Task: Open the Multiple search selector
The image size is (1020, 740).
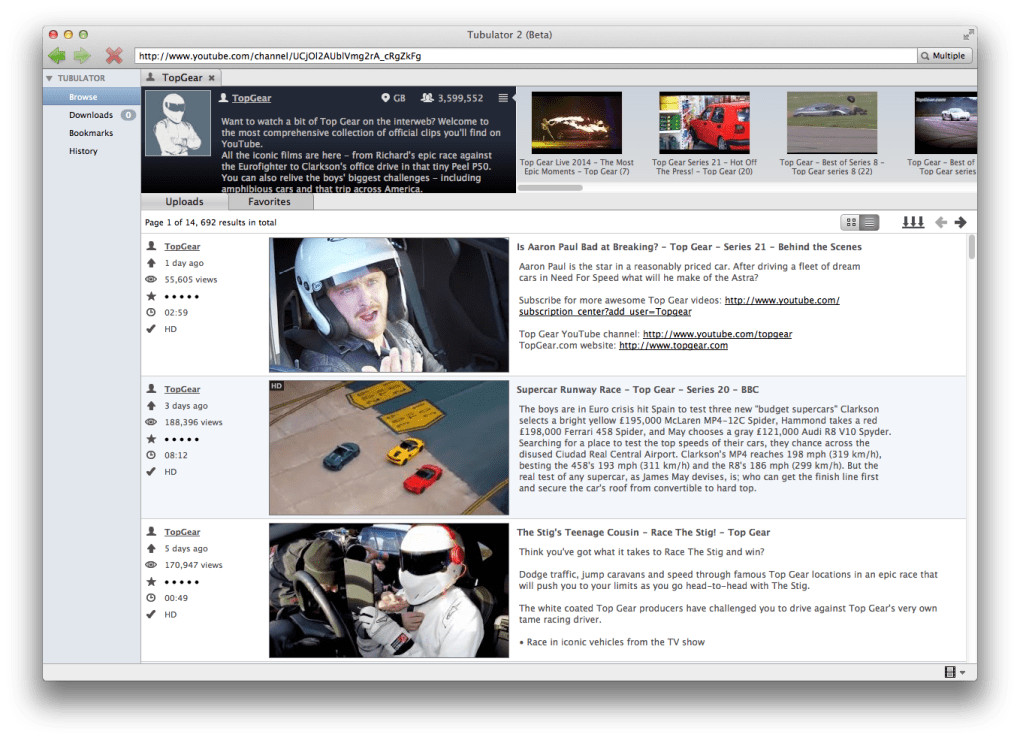Action: pyautogui.click(x=945, y=56)
